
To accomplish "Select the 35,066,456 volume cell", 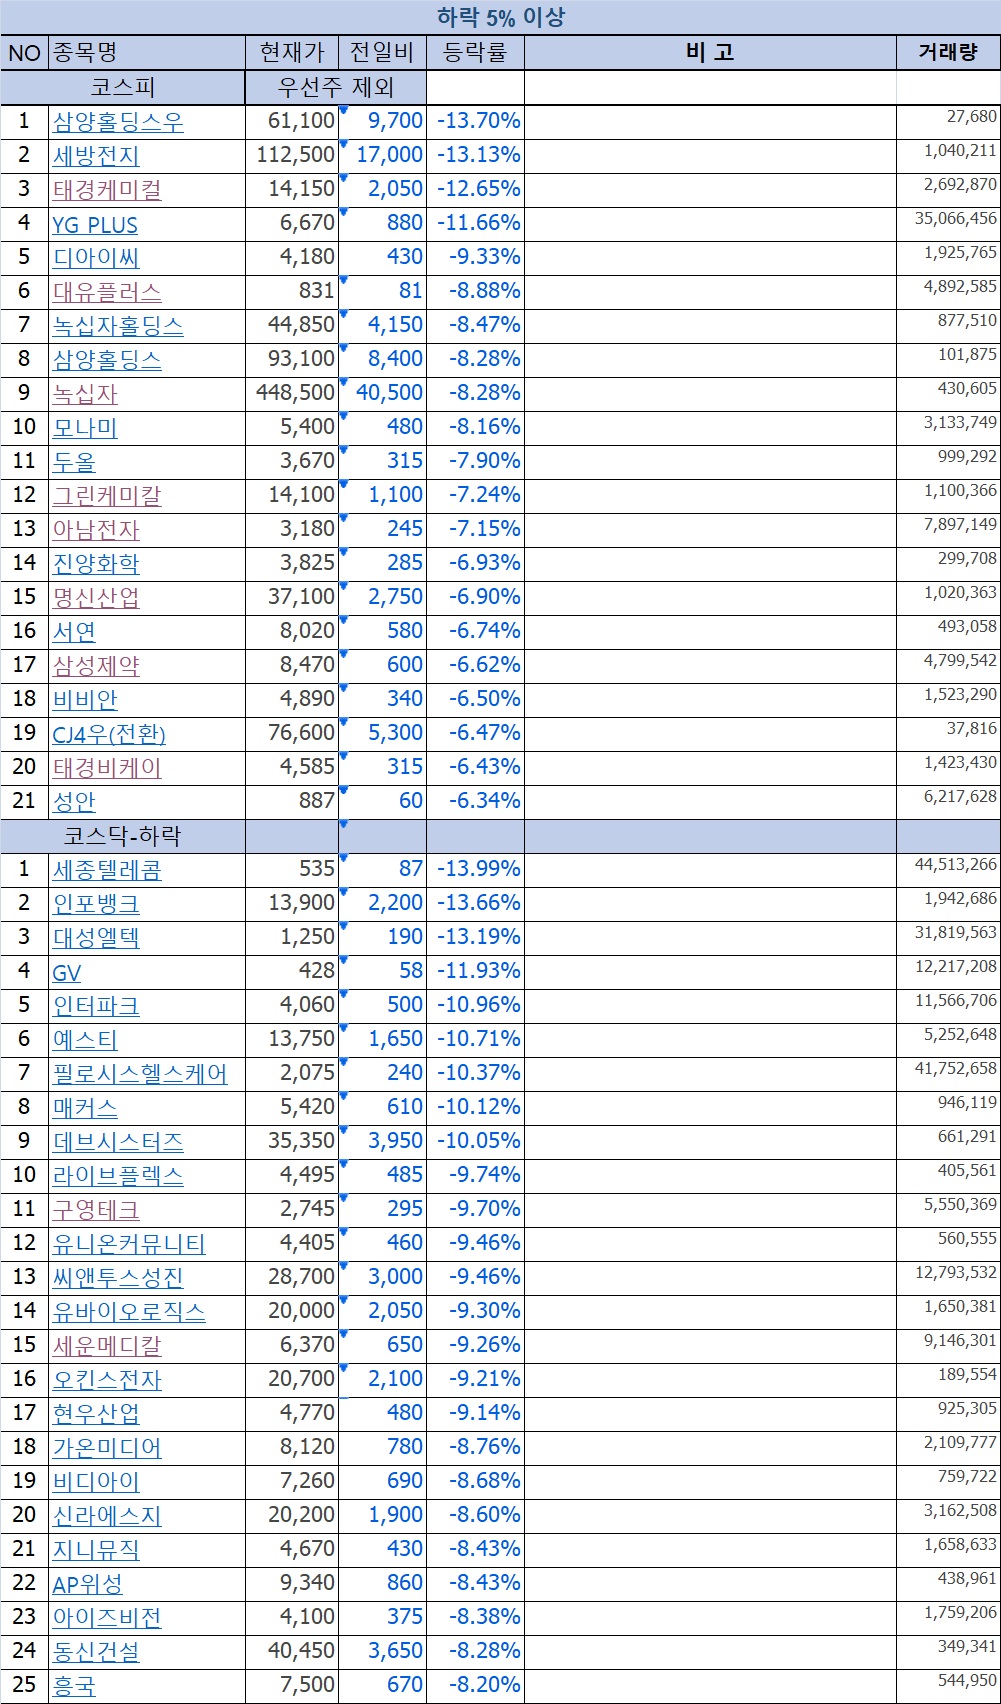I will 948,223.
